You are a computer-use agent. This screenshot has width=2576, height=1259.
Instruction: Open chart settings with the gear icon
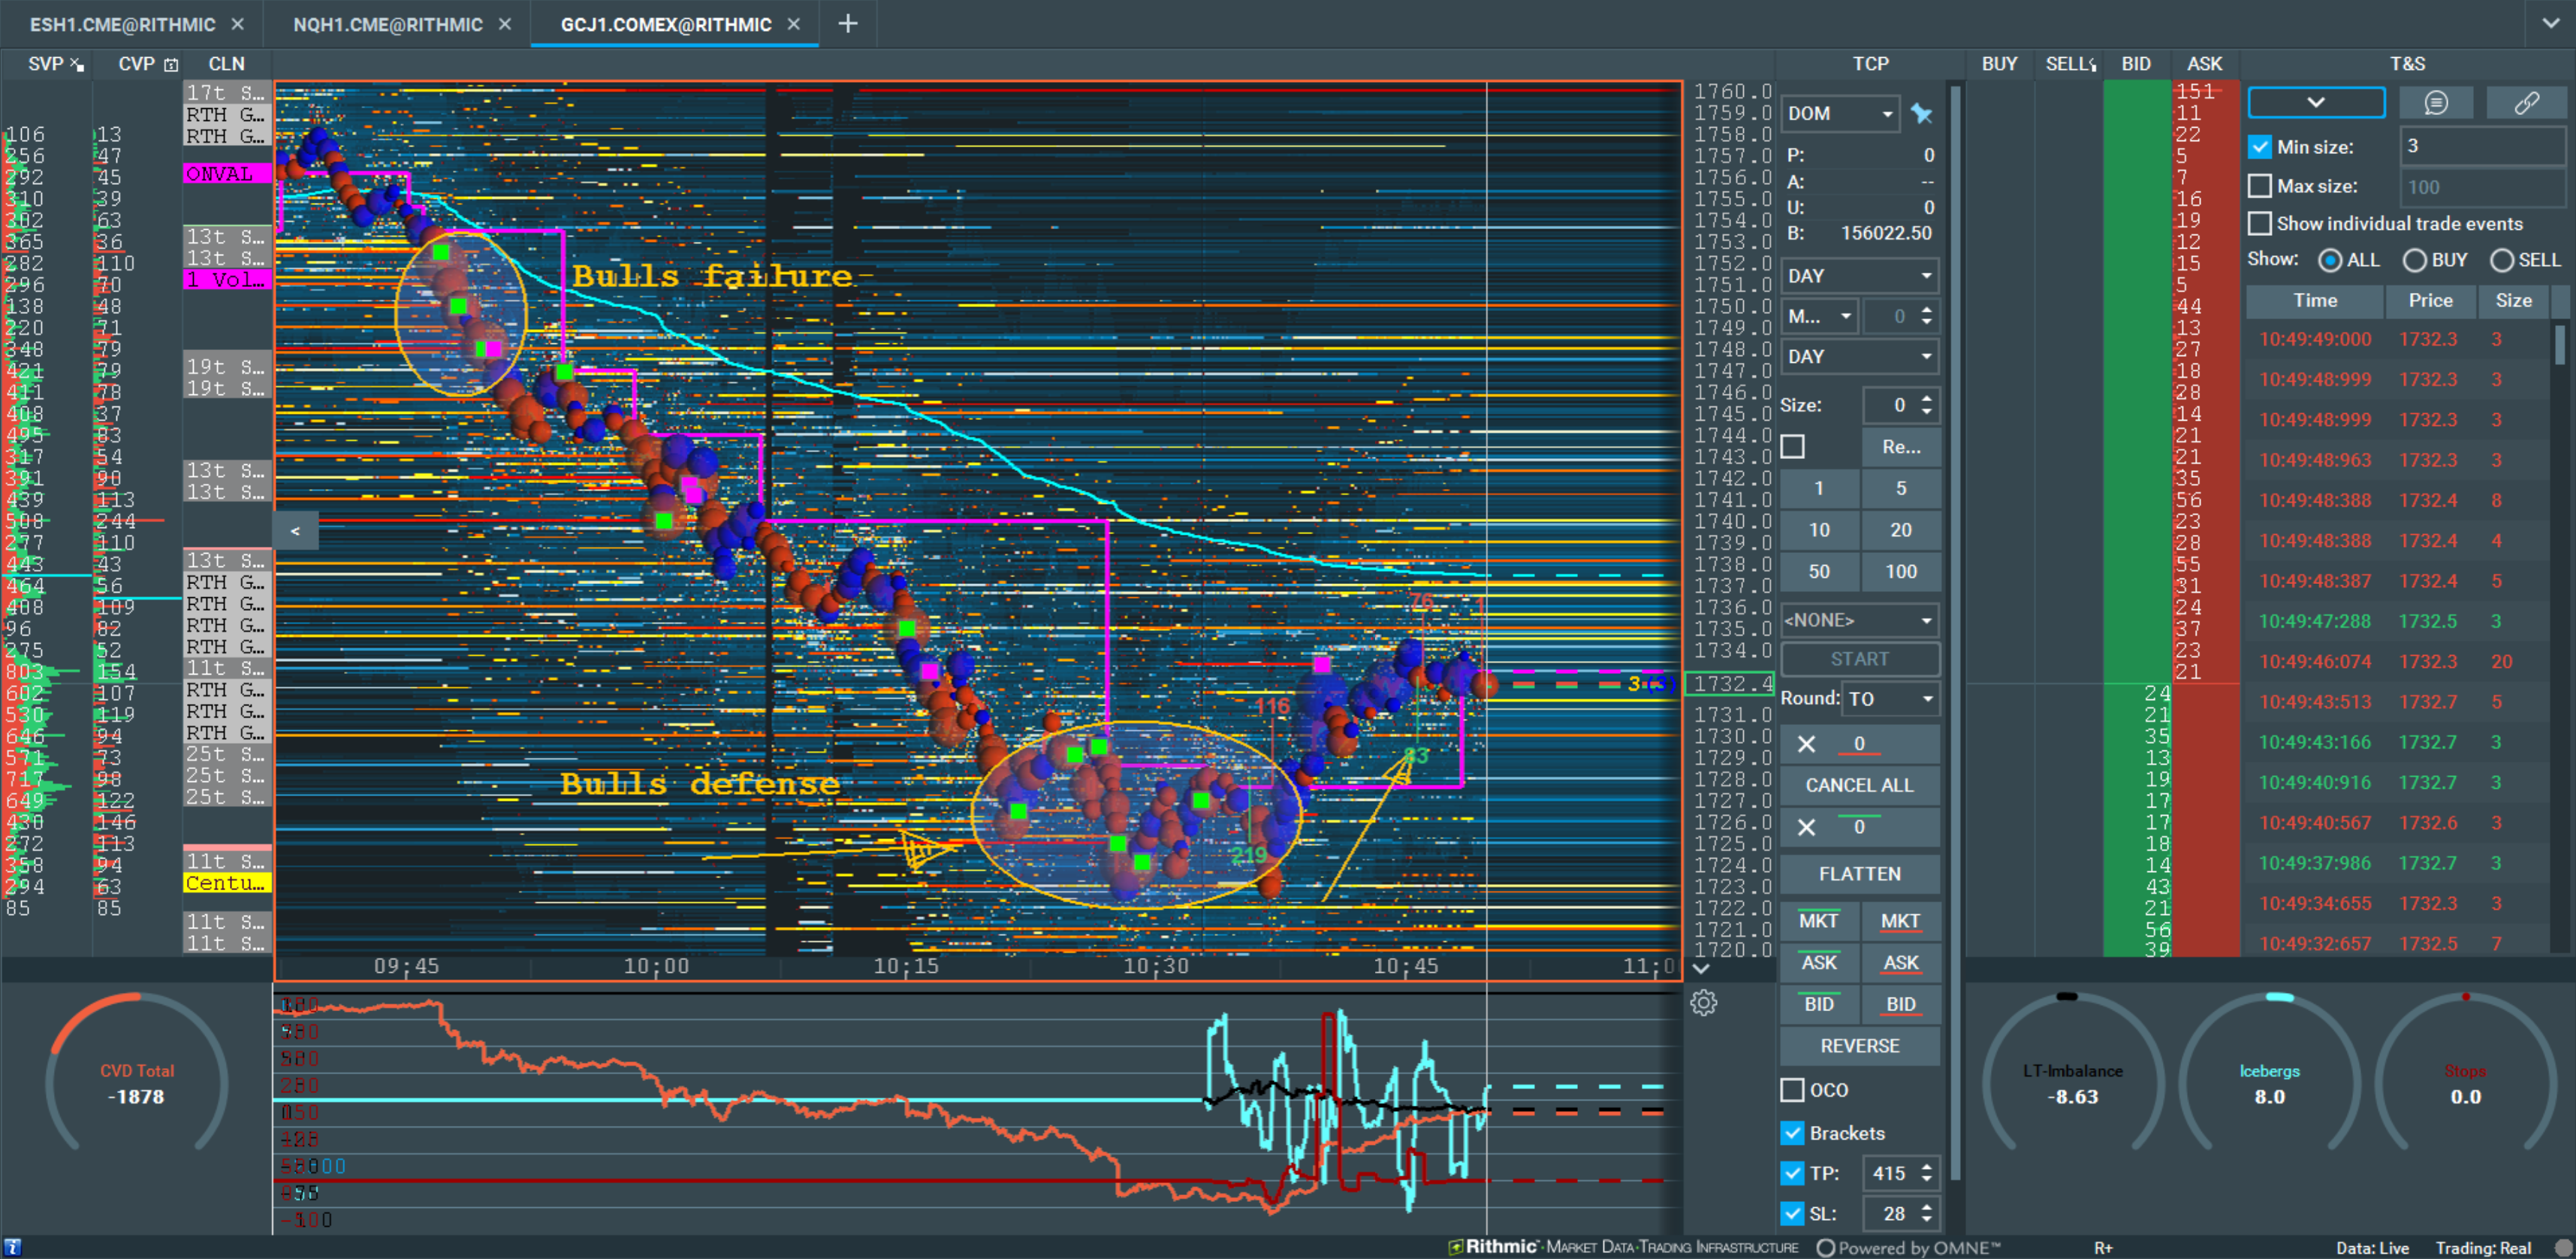[x=1704, y=1002]
